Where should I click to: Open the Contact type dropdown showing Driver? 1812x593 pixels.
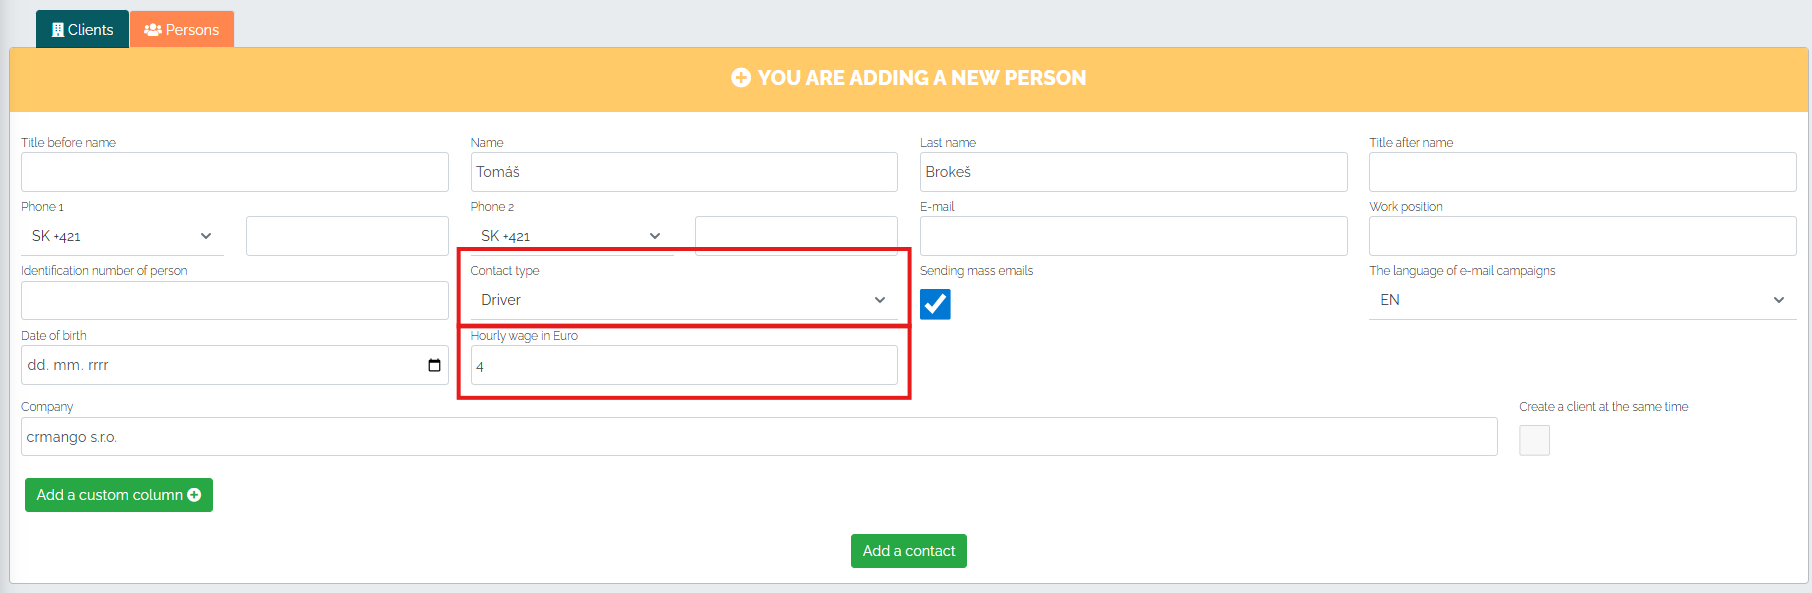tap(684, 300)
